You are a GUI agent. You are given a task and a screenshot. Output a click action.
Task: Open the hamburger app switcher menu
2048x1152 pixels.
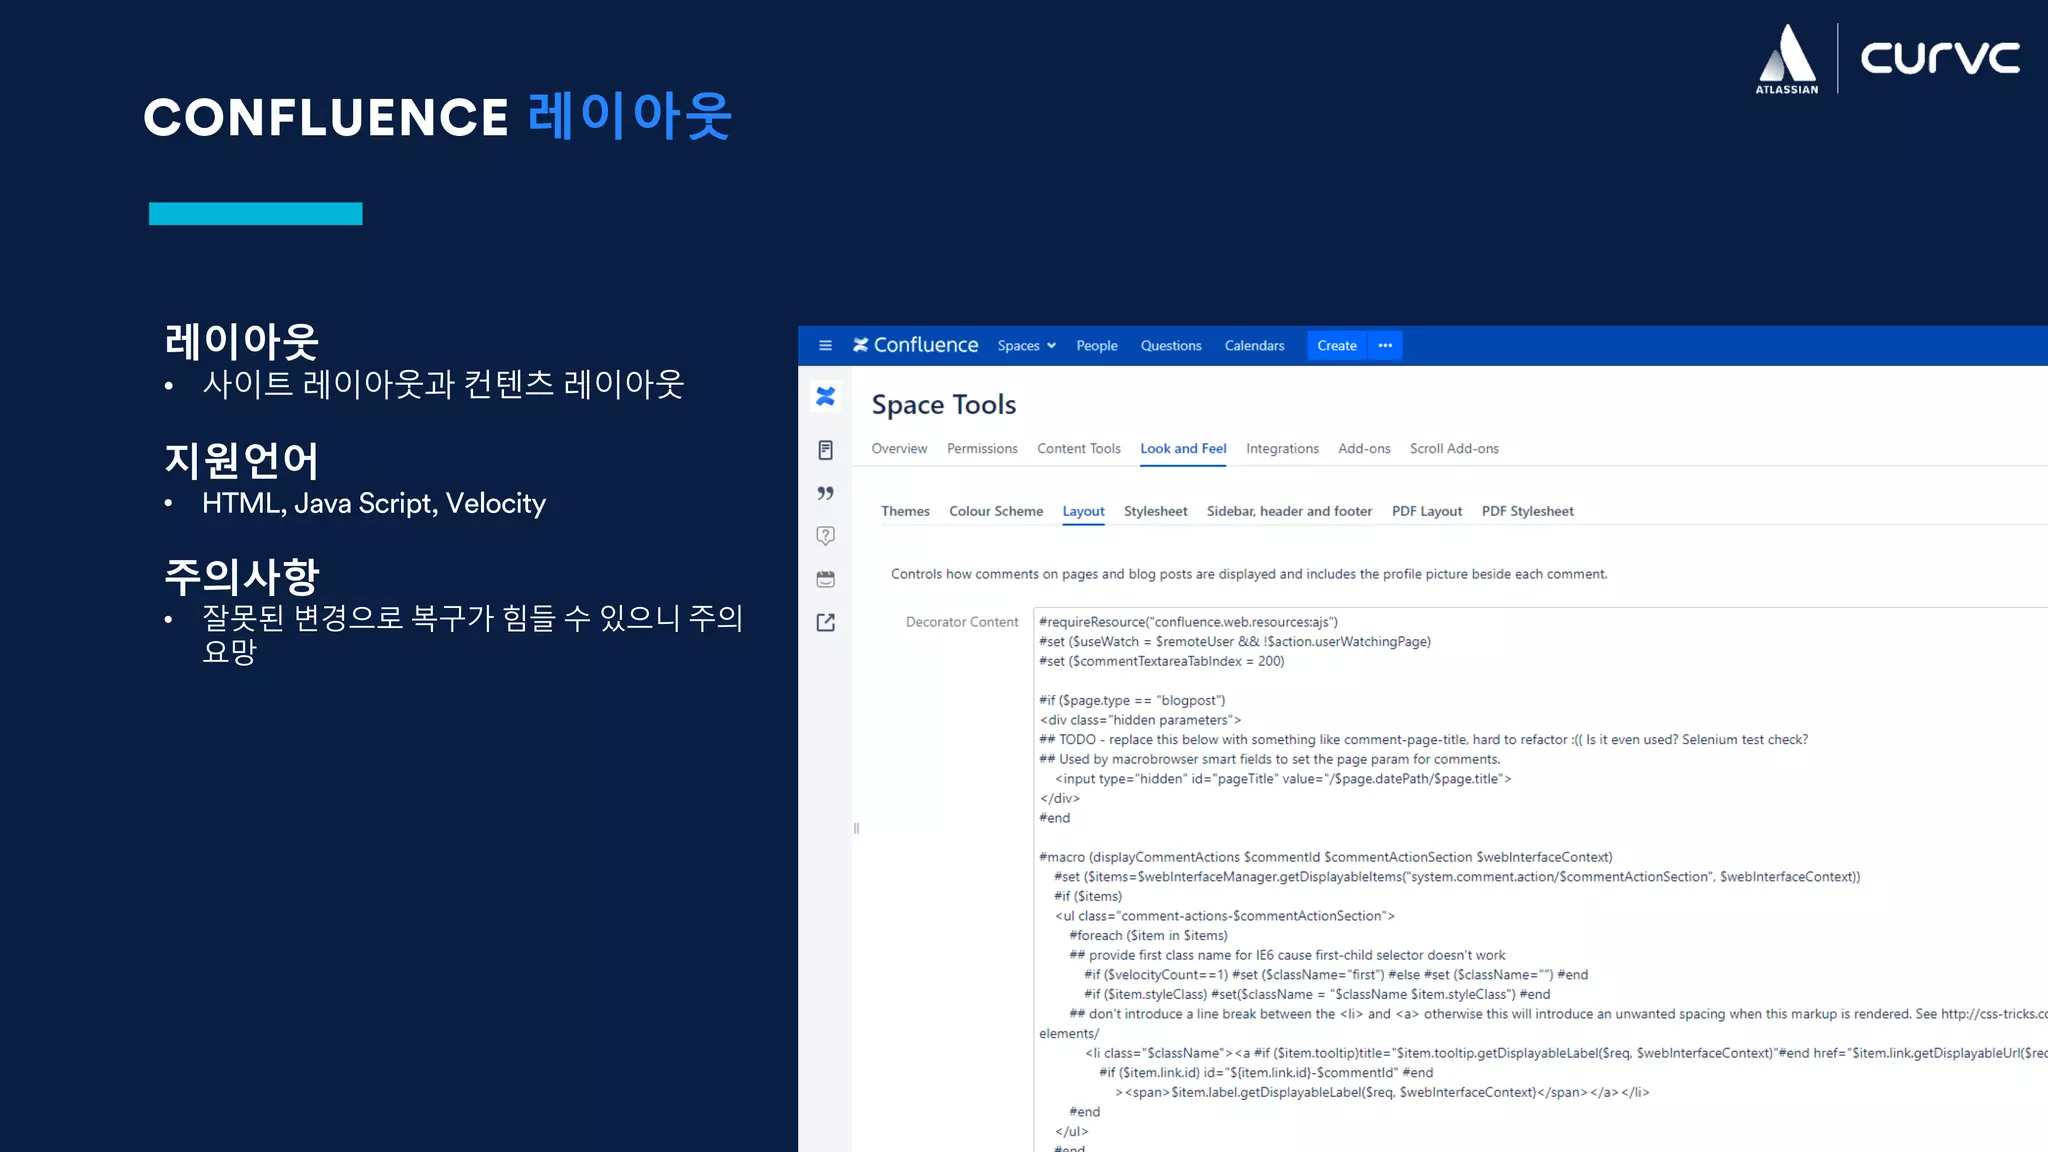pyautogui.click(x=825, y=345)
